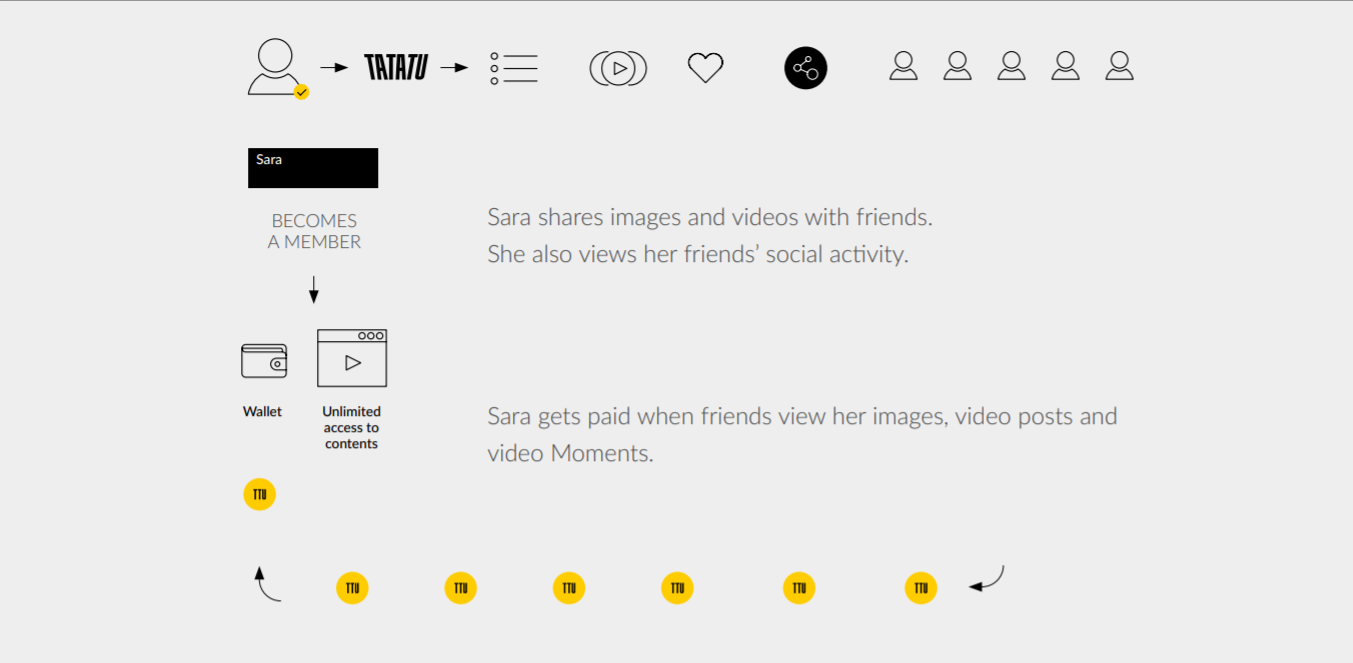Screen dimensions: 1353x663
Task: Click the yellow checkmark badge on the user
Action: pos(301,92)
